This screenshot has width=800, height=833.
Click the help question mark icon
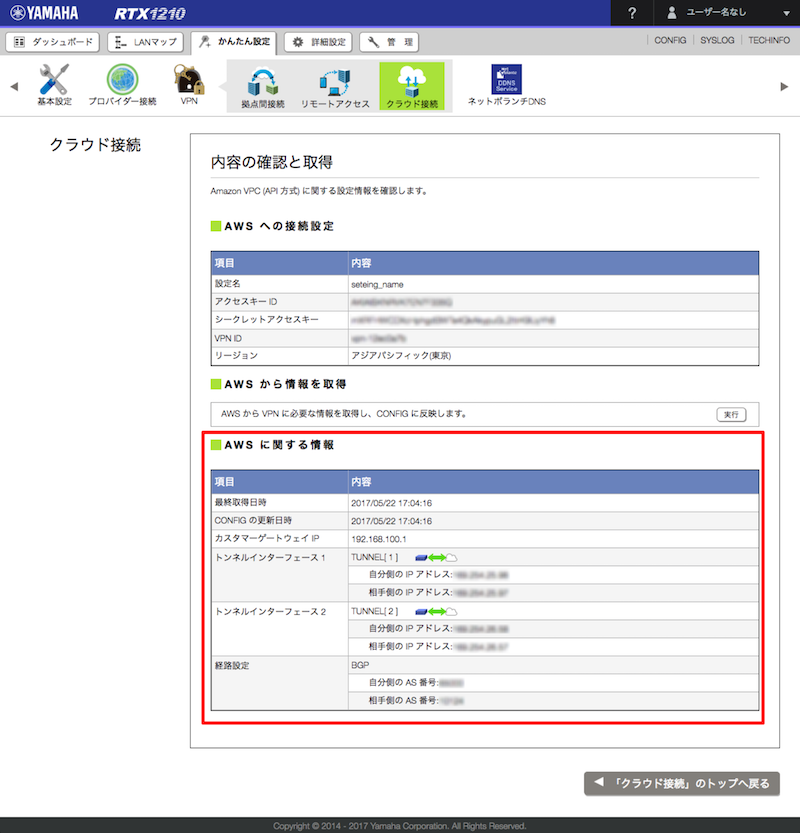pos(632,13)
